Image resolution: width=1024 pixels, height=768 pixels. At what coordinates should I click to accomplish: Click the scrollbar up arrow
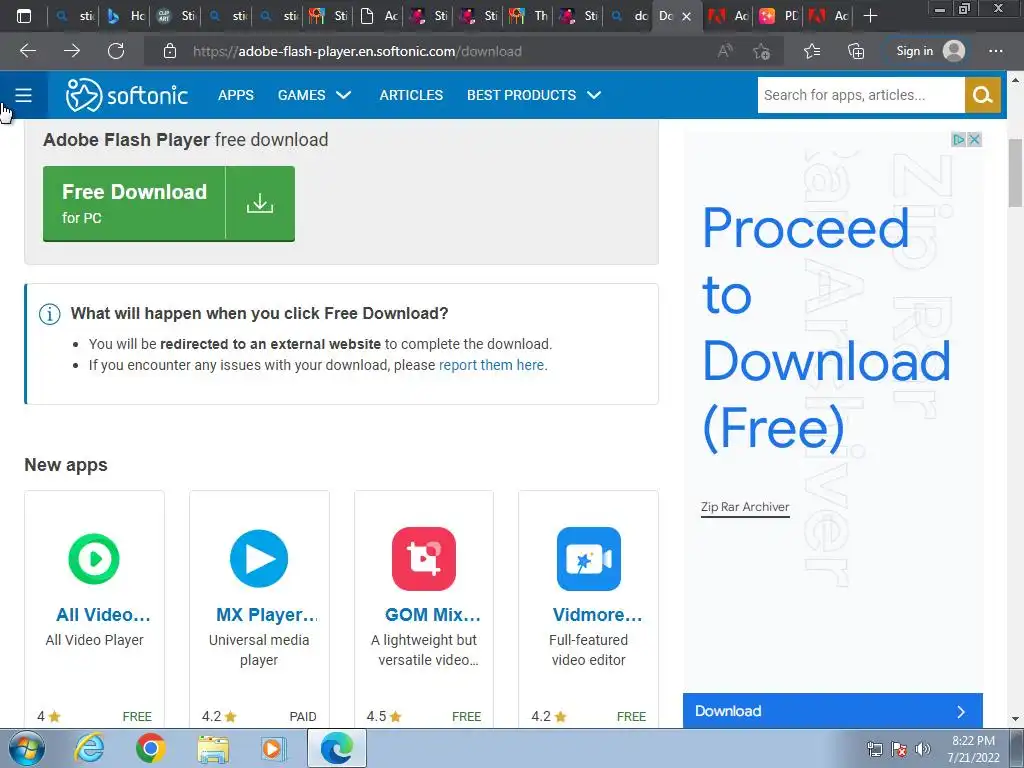pyautogui.click(x=1015, y=80)
